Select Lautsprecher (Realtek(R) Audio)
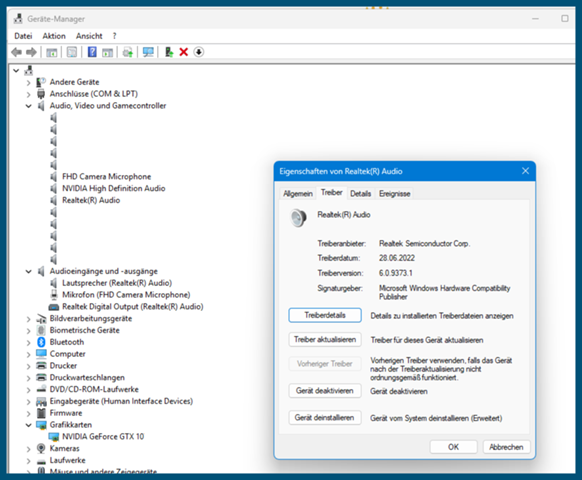The image size is (582, 480). [117, 283]
